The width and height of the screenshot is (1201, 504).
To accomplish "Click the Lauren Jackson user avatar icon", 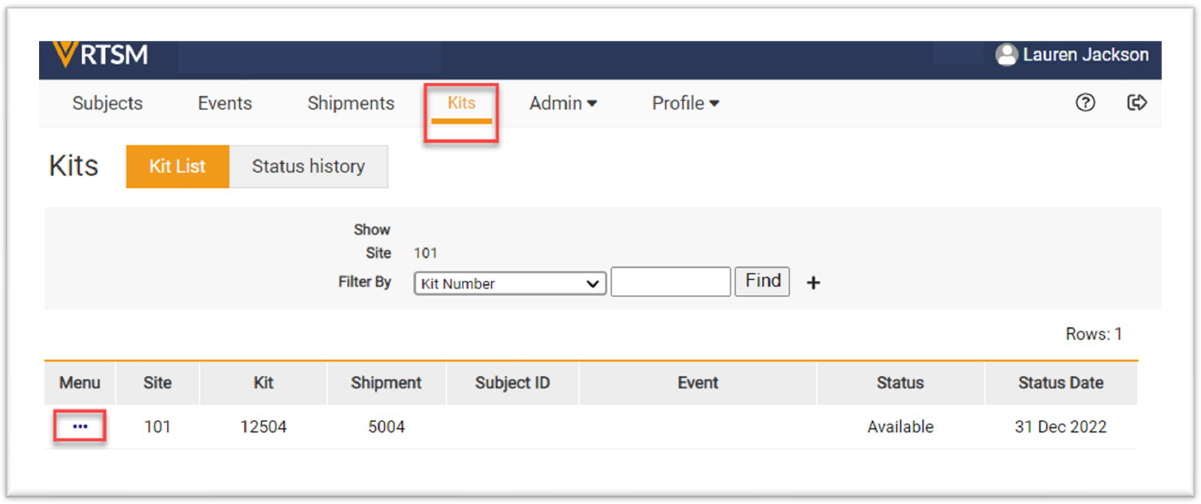I will [x=1006, y=55].
